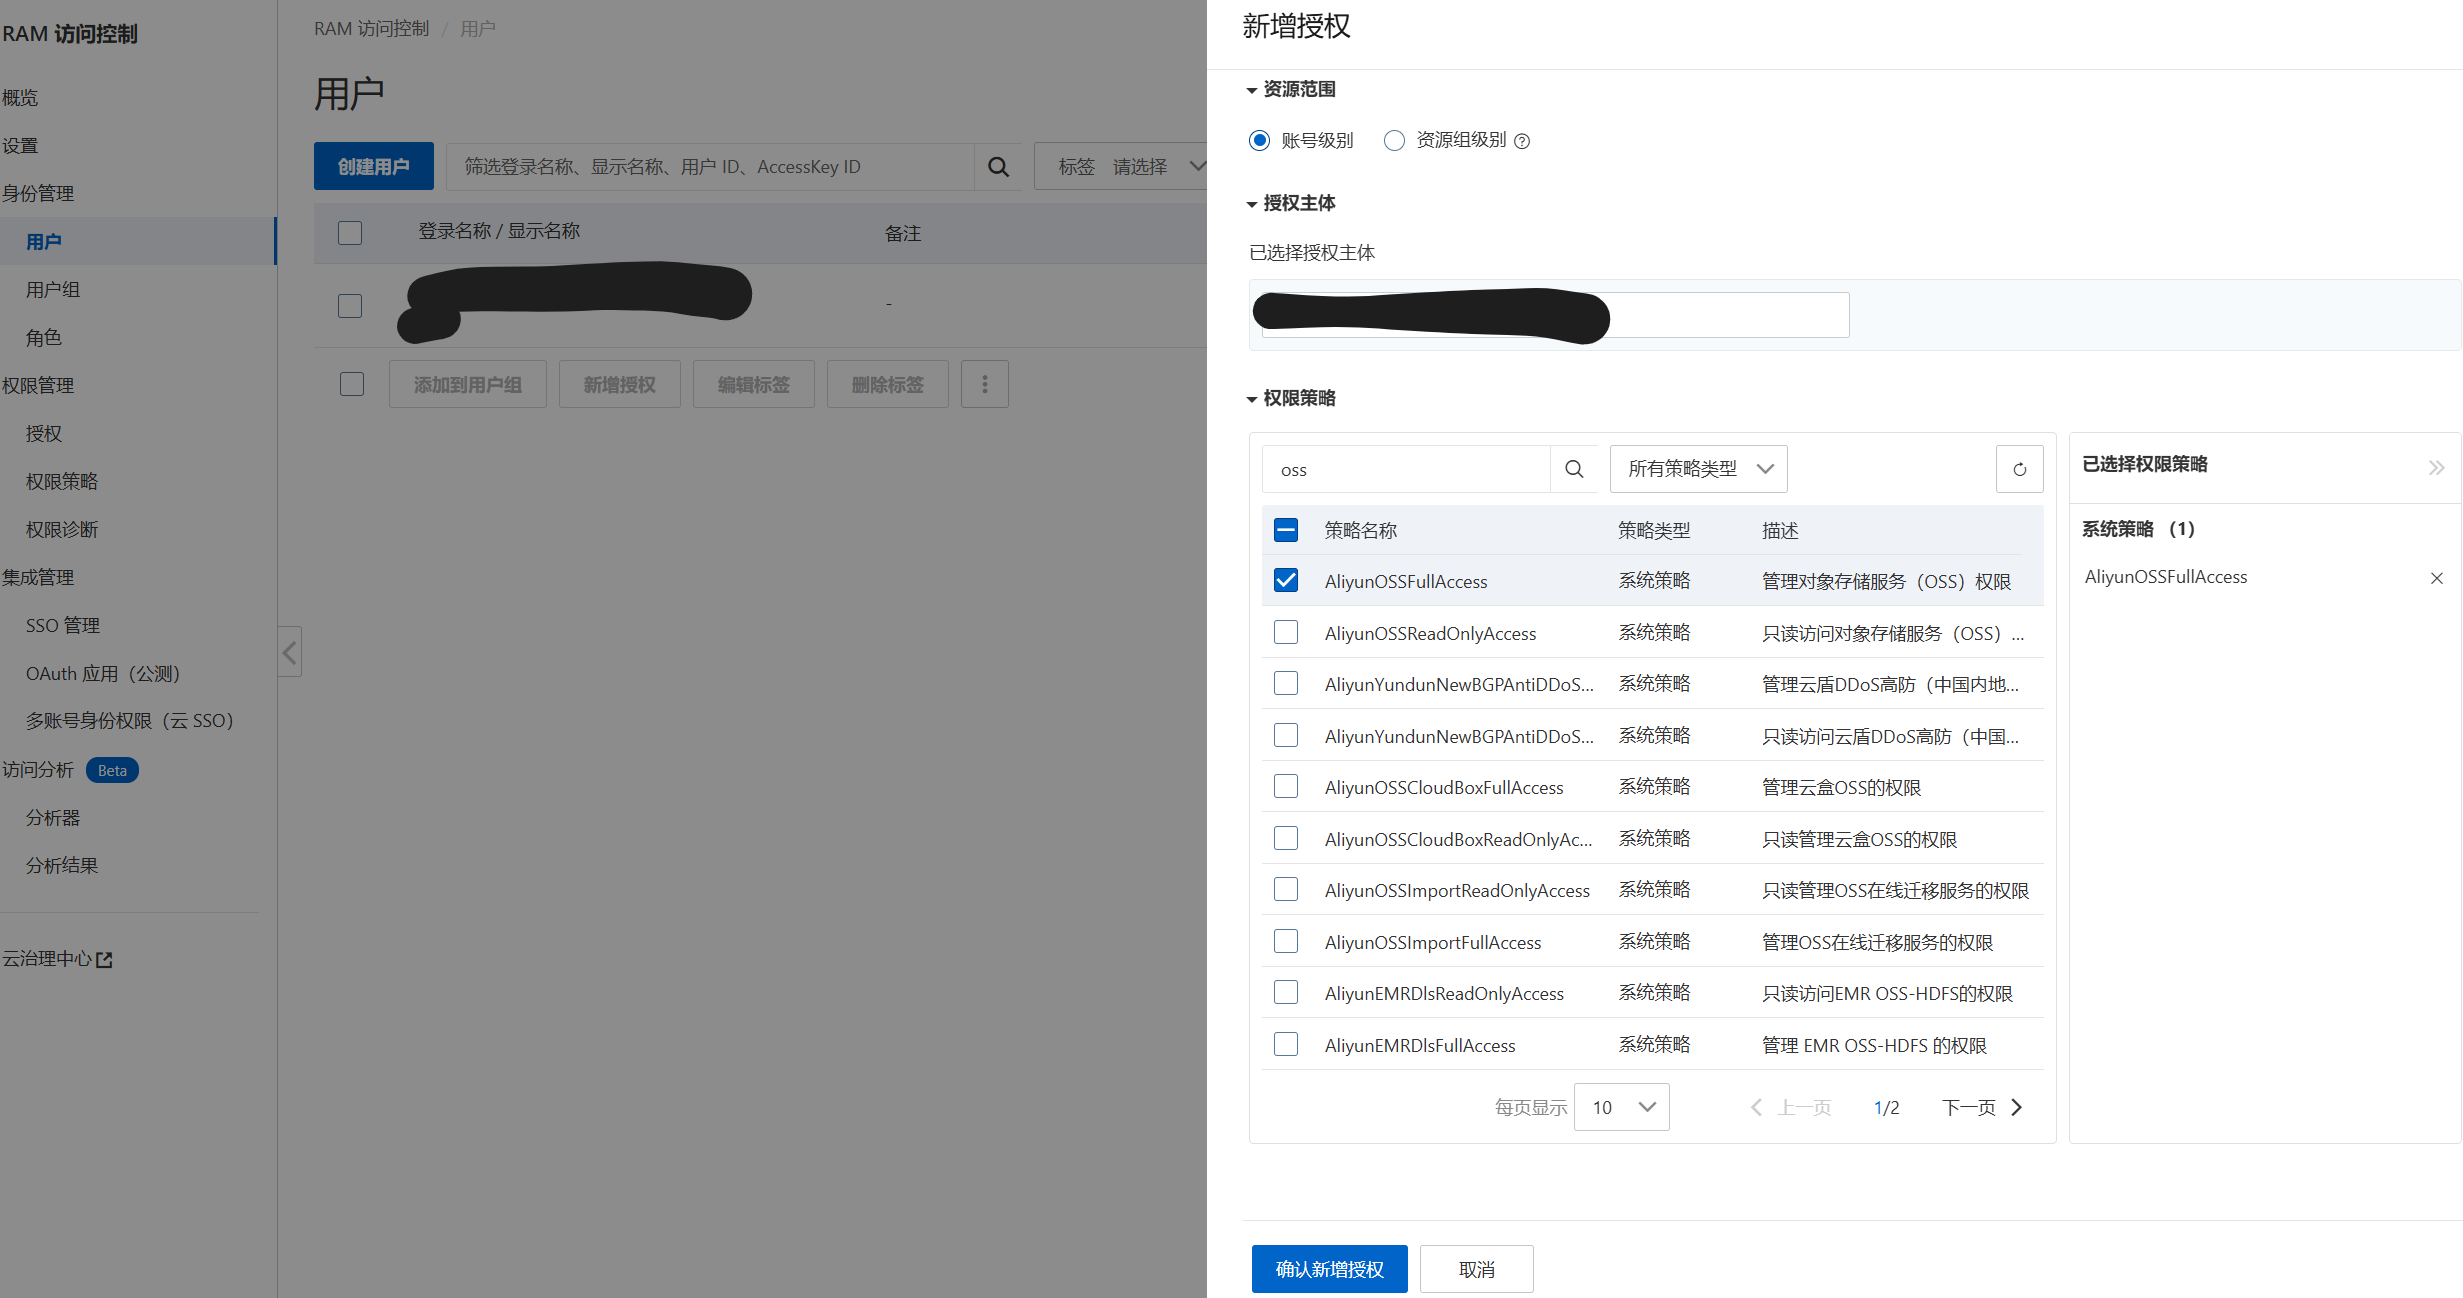Open 用户组 in the sidebar menu
2463x1298 pixels.
tap(53, 289)
